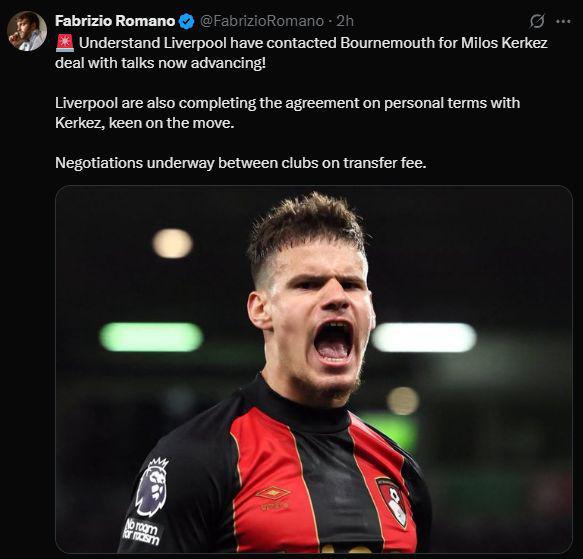
Task: Open the three-dot more options menu
Action: click(563, 22)
